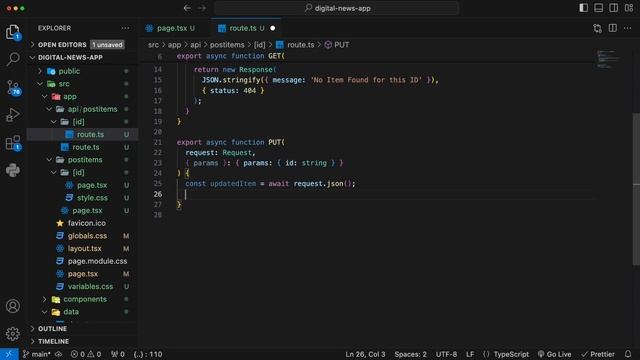Click errors and warnings count in status bar
This screenshot has width=640, height=360.
tap(86, 354)
